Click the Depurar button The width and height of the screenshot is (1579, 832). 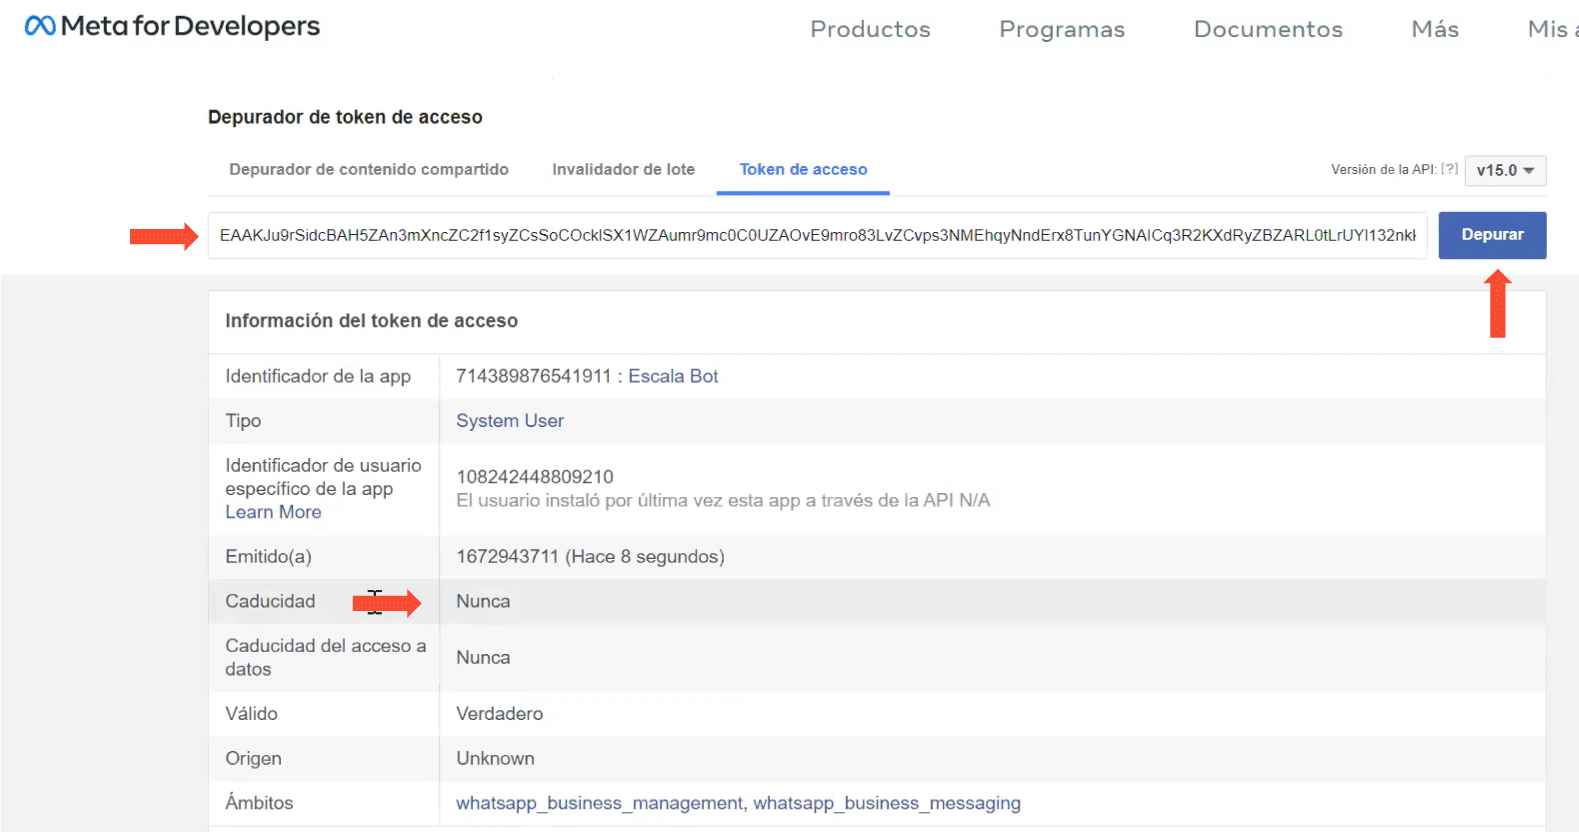(x=1492, y=235)
